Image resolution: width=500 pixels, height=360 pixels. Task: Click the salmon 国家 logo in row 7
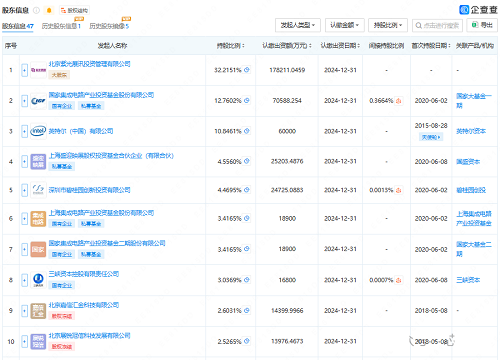(x=38, y=250)
